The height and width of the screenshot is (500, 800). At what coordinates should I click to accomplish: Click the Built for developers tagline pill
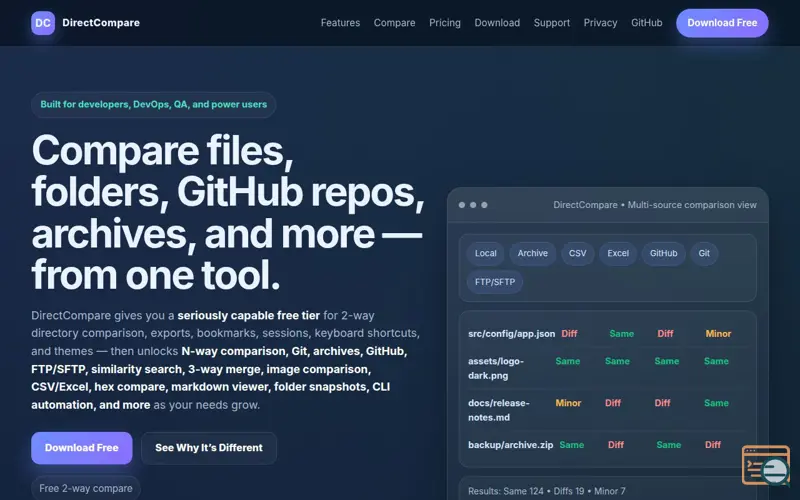[x=154, y=105]
